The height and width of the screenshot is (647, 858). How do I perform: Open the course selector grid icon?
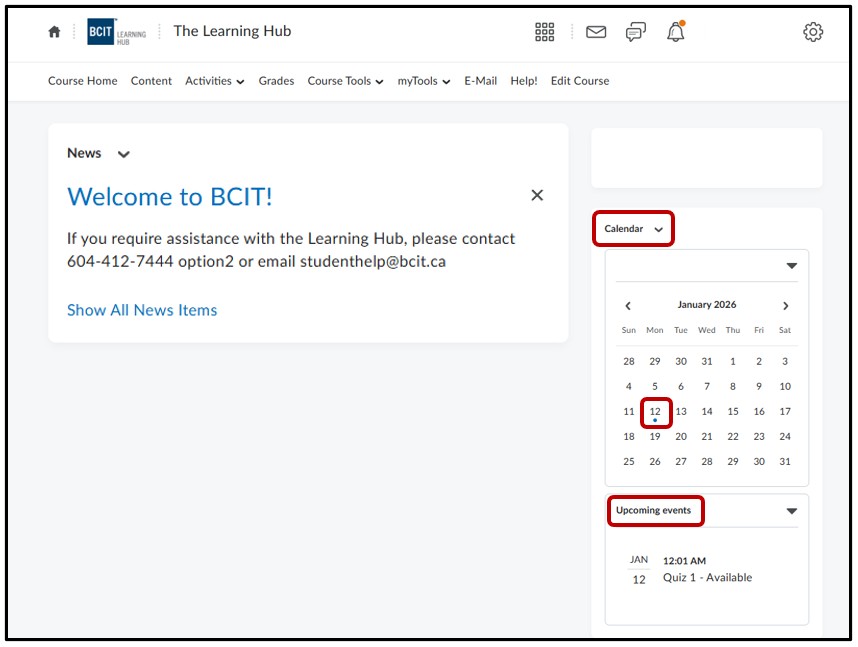(x=544, y=32)
